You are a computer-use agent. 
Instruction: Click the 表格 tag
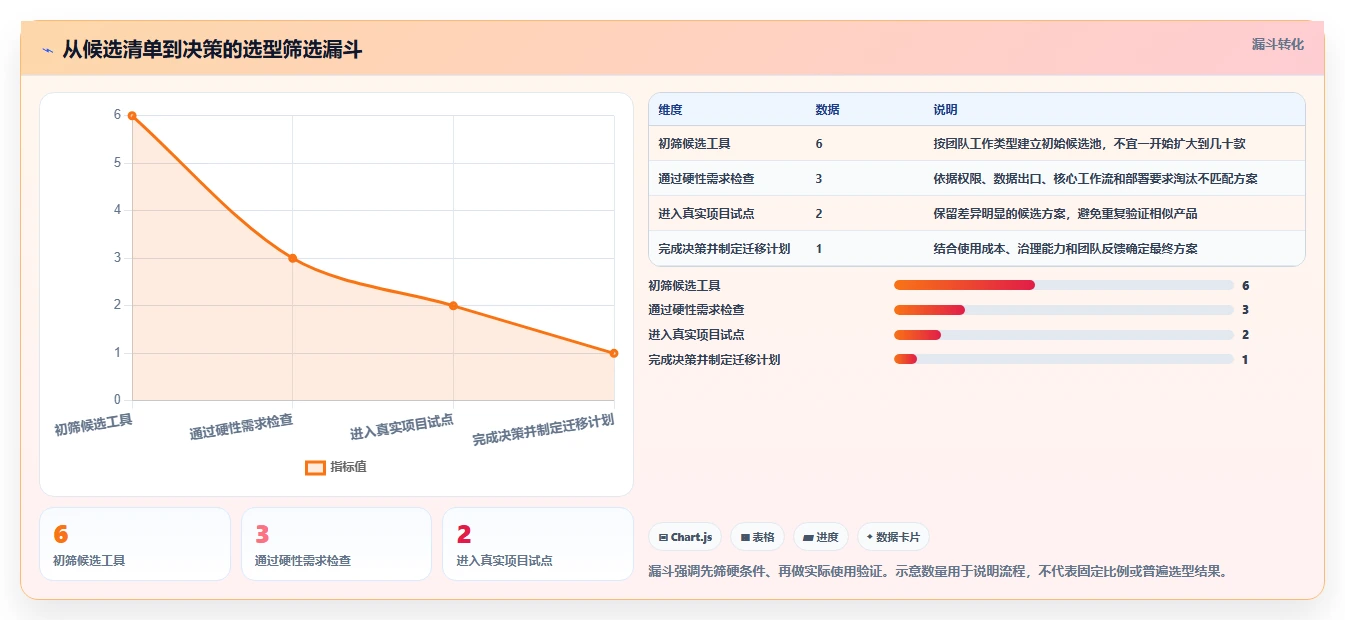point(758,537)
